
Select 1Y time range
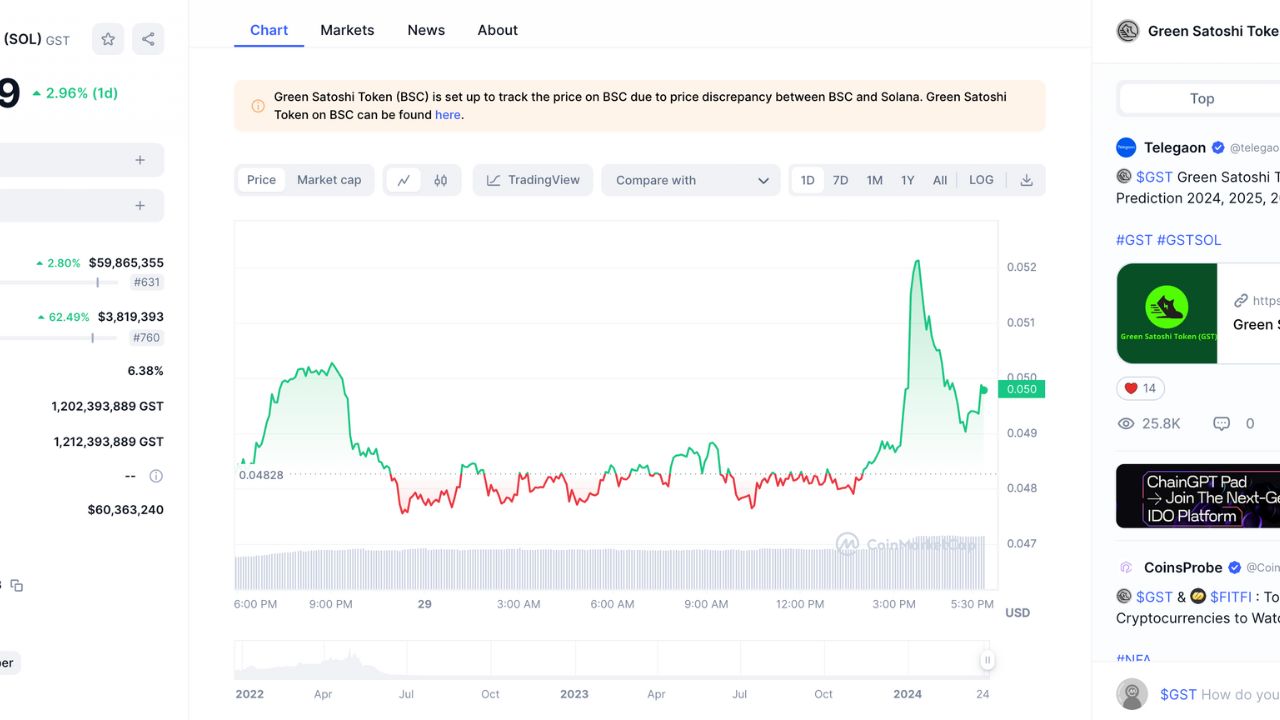tap(908, 180)
